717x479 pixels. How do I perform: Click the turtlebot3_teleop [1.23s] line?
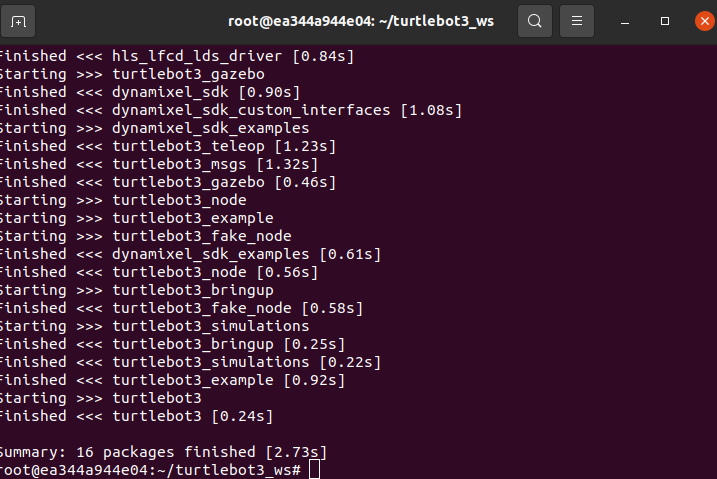[168, 146]
